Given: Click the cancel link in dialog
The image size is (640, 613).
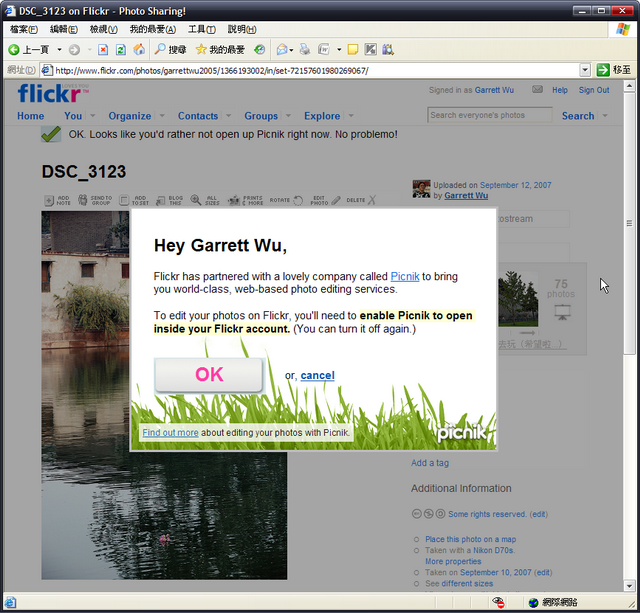Looking at the screenshot, I should click(318, 375).
